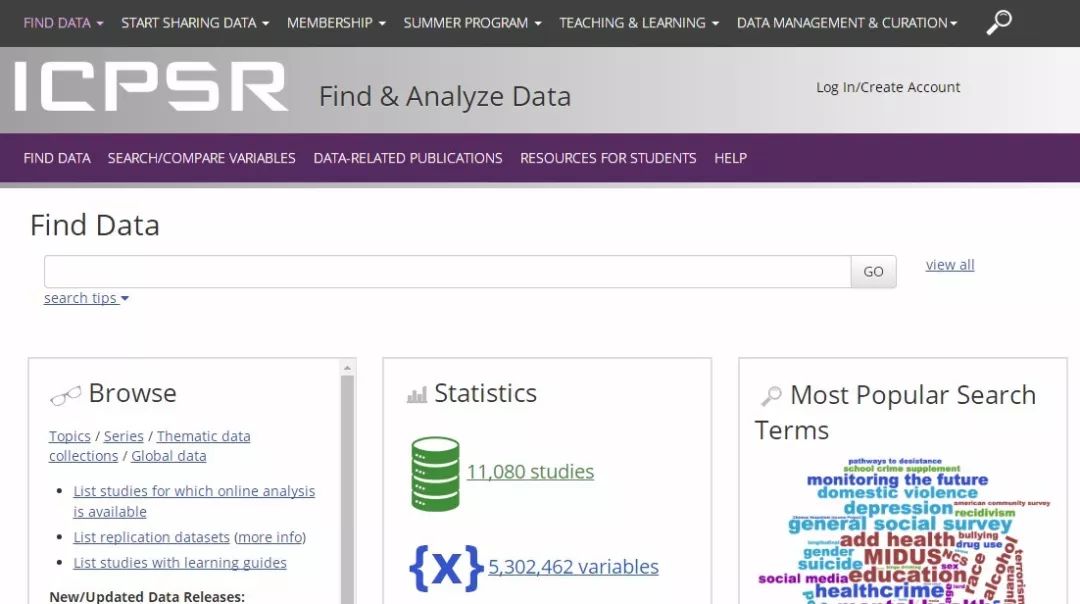Open List studies for which online analysis is available
1080x604 pixels.
click(194, 501)
